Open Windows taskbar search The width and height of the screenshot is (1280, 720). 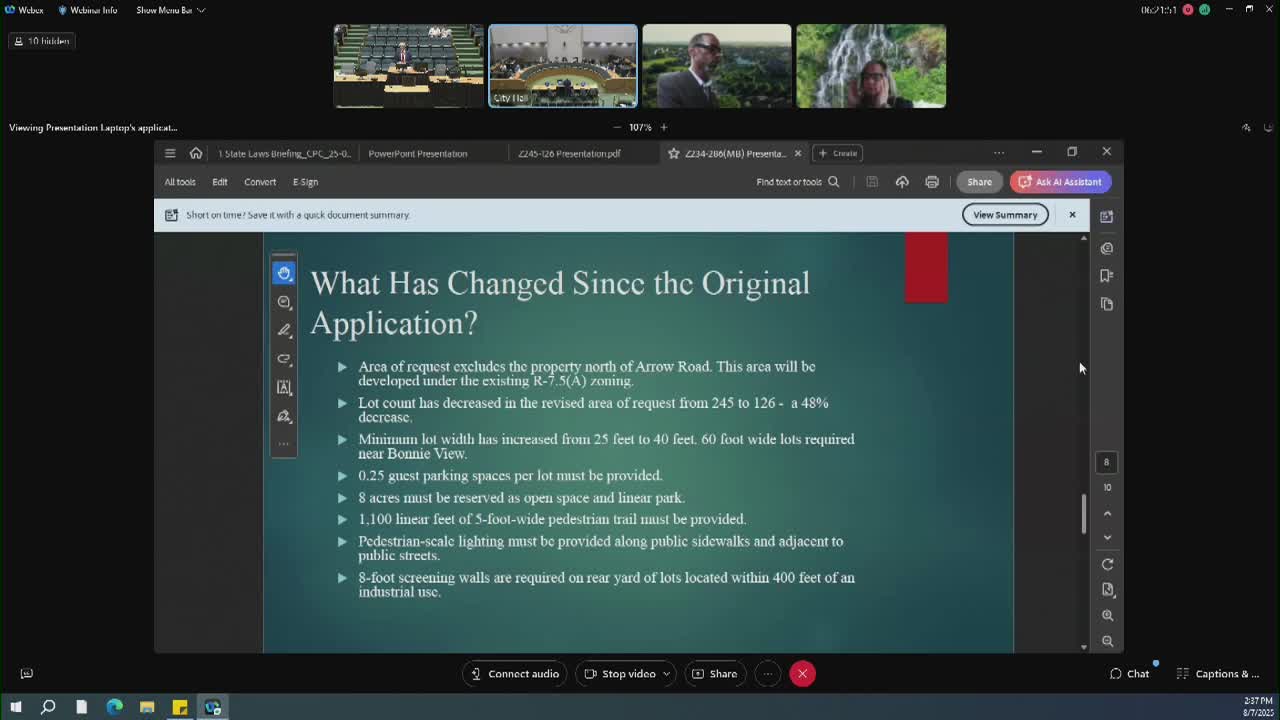48,707
